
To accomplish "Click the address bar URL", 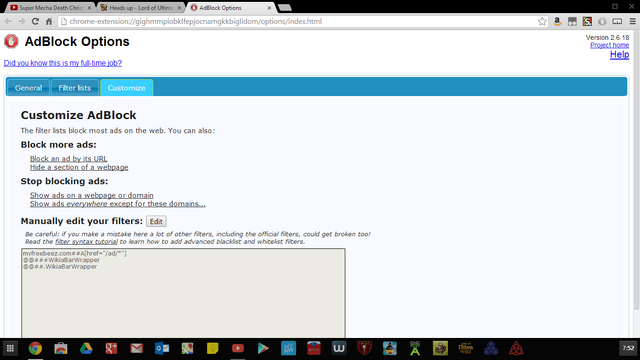I will 196,21.
